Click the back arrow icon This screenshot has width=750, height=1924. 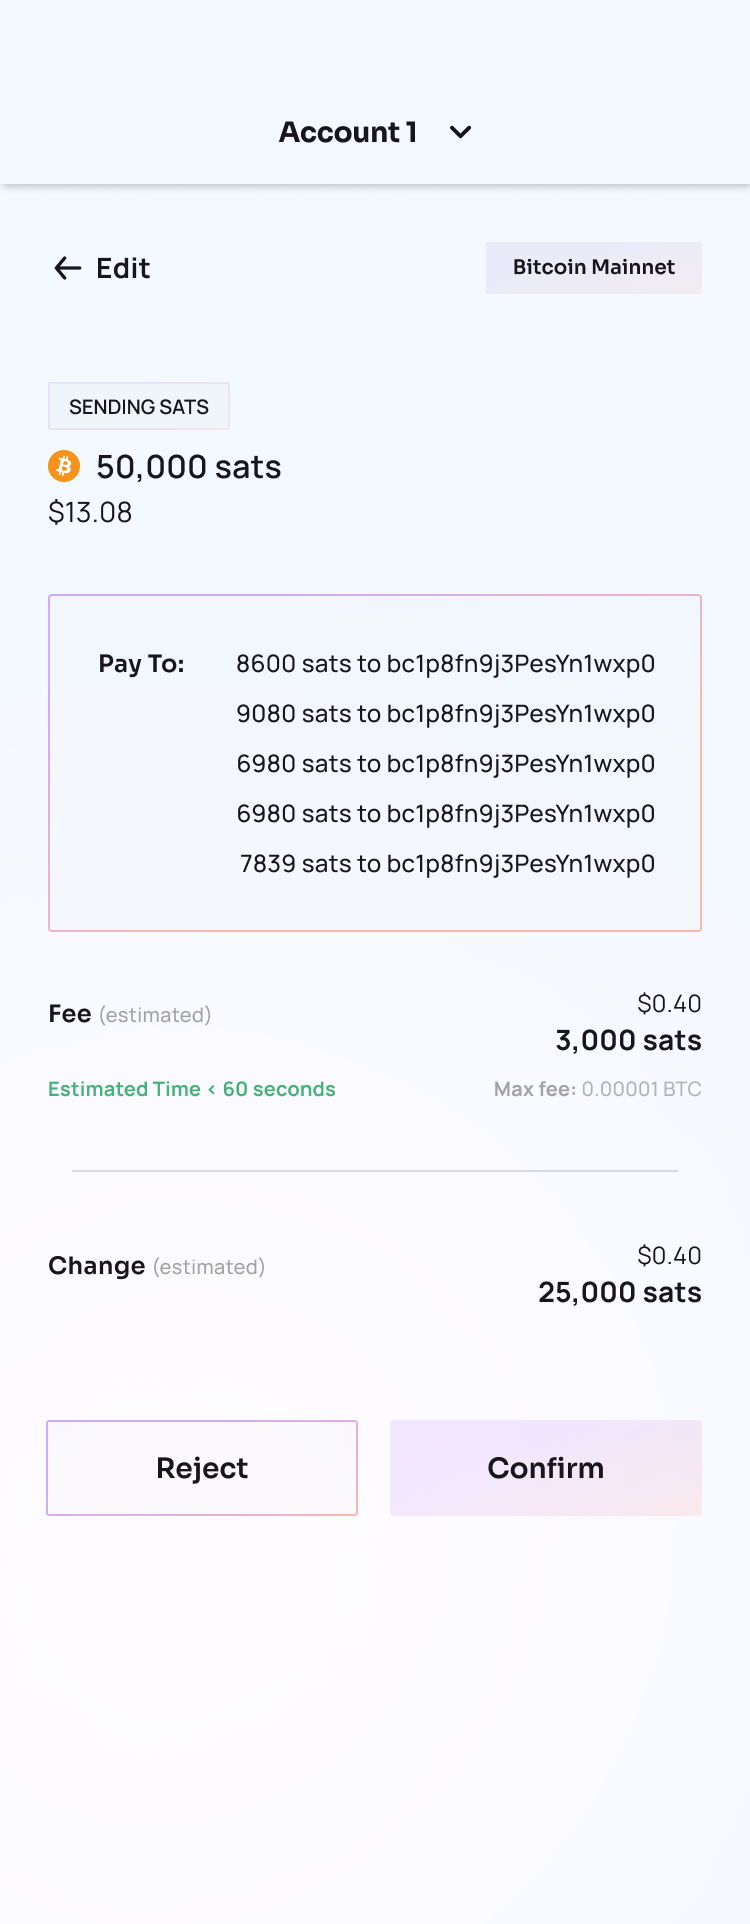click(x=67, y=268)
